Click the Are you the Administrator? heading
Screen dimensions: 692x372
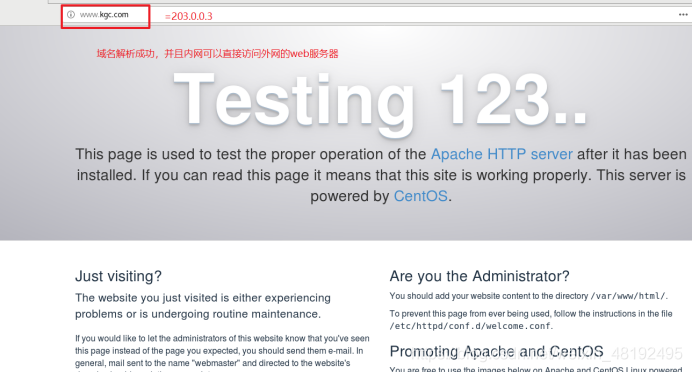(x=479, y=276)
